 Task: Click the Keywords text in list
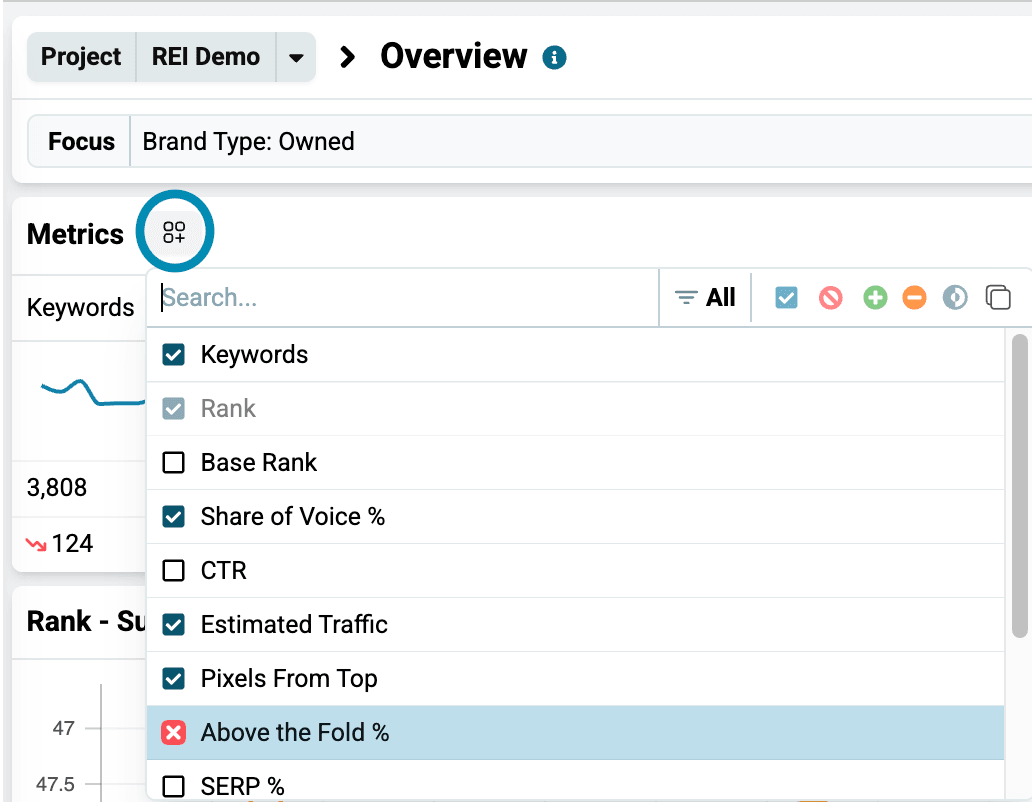pyautogui.click(x=254, y=355)
